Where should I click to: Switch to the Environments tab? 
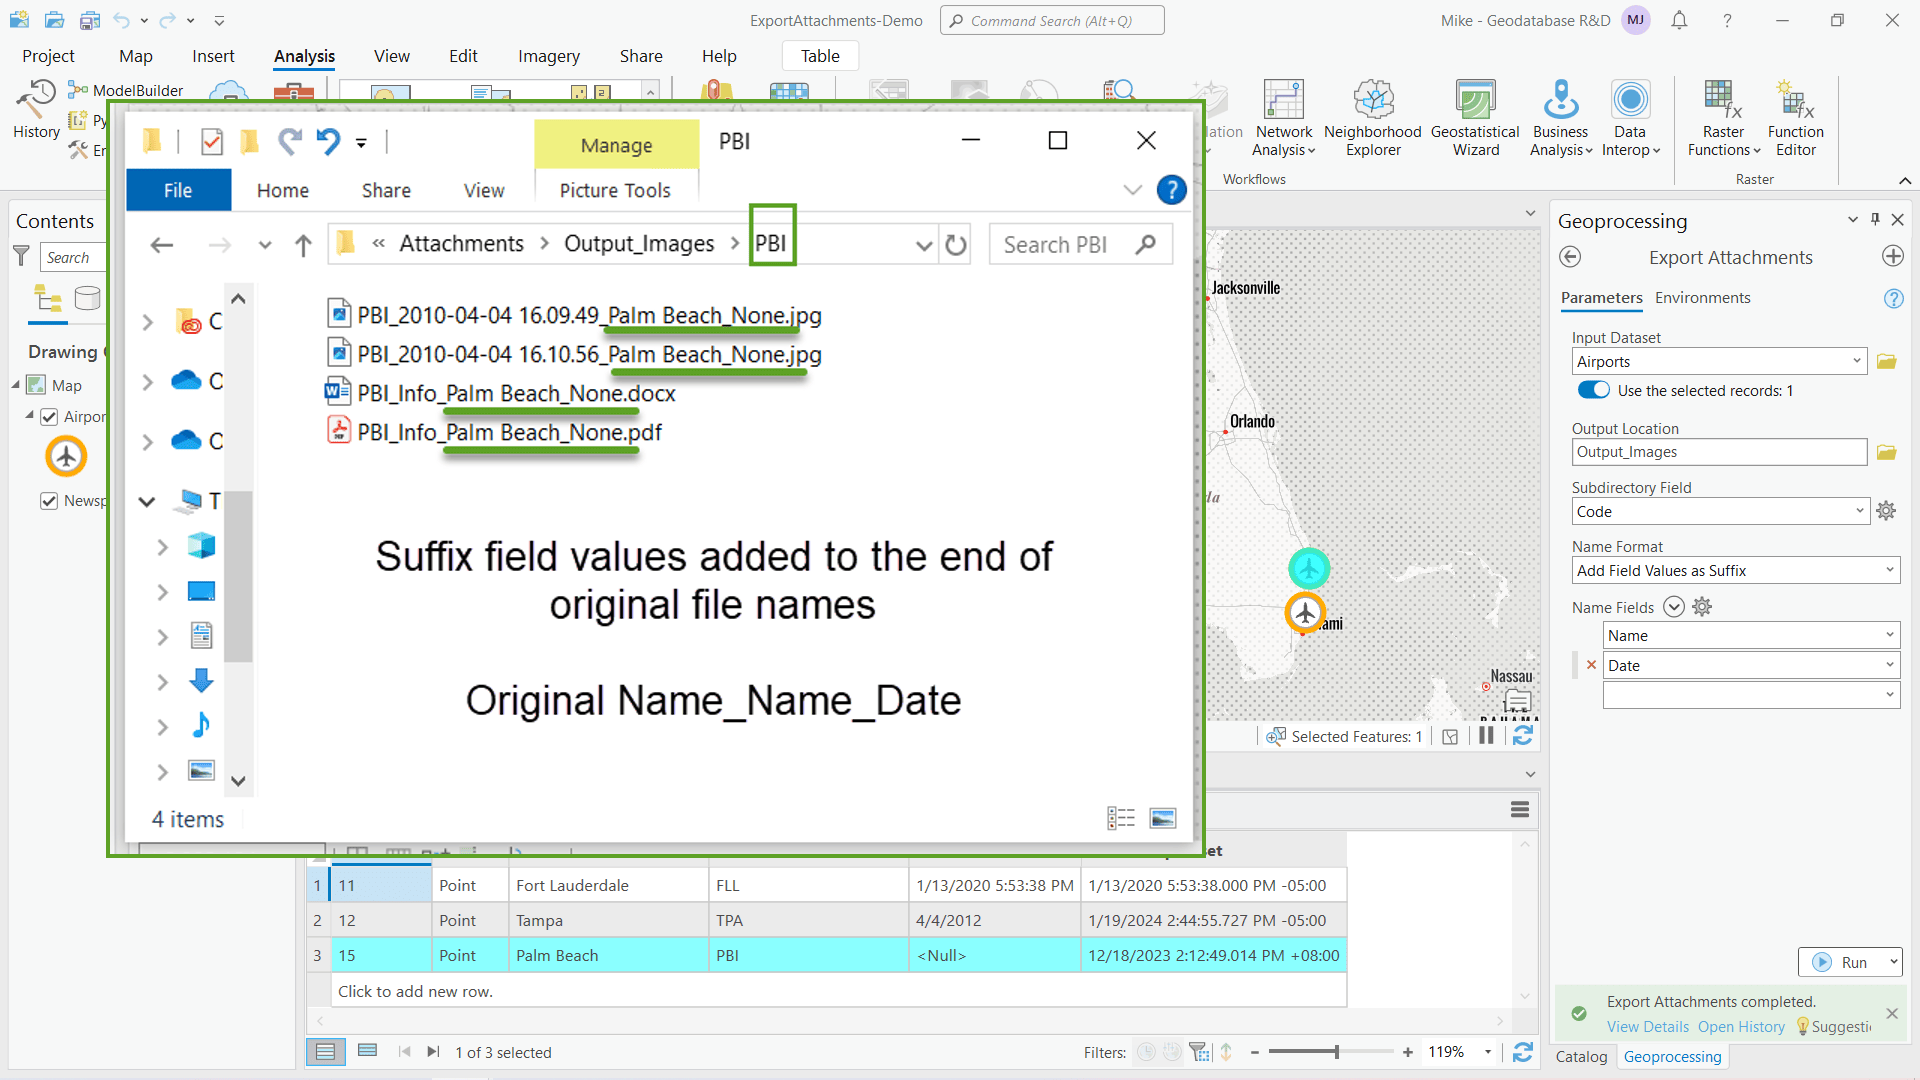[x=1702, y=298]
